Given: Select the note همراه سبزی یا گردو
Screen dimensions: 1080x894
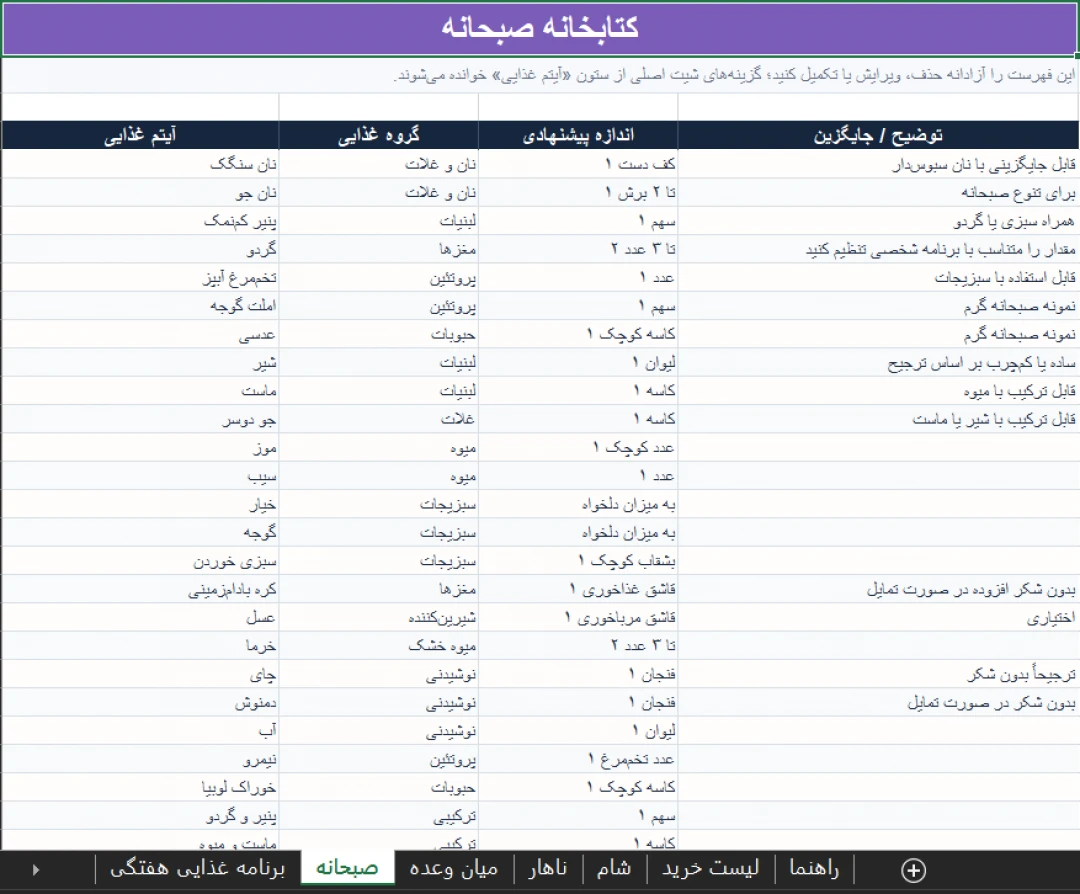Looking at the screenshot, I should click(x=878, y=221).
